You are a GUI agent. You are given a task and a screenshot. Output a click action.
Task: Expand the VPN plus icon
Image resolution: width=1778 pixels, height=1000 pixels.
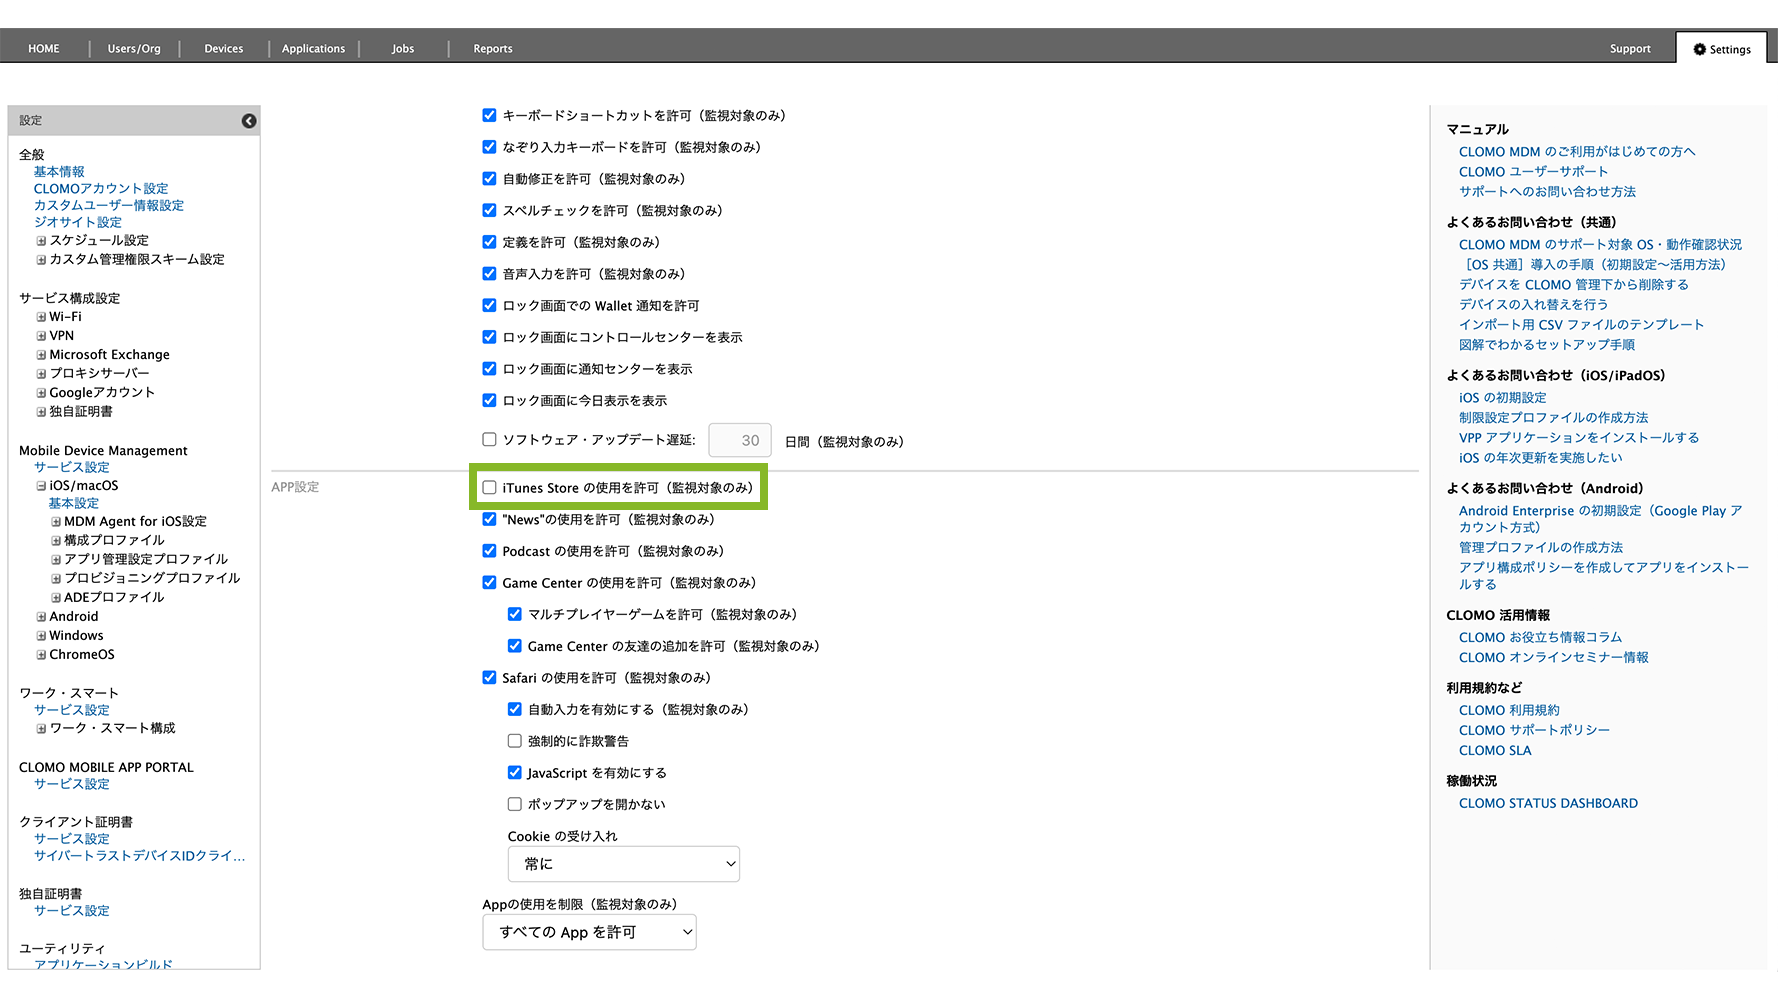41,336
